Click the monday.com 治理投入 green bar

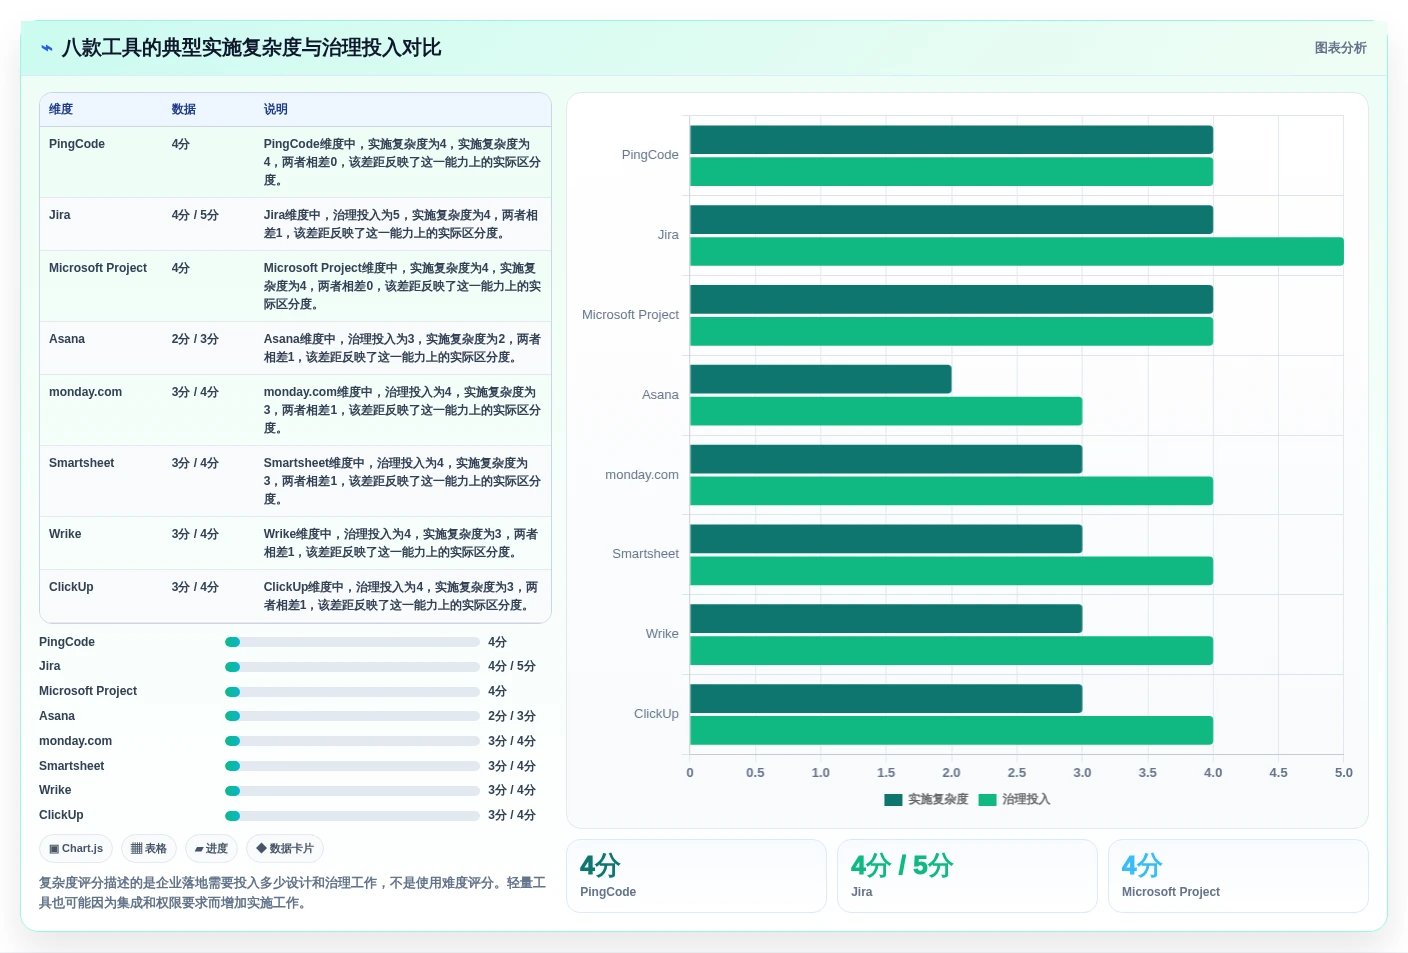point(951,491)
